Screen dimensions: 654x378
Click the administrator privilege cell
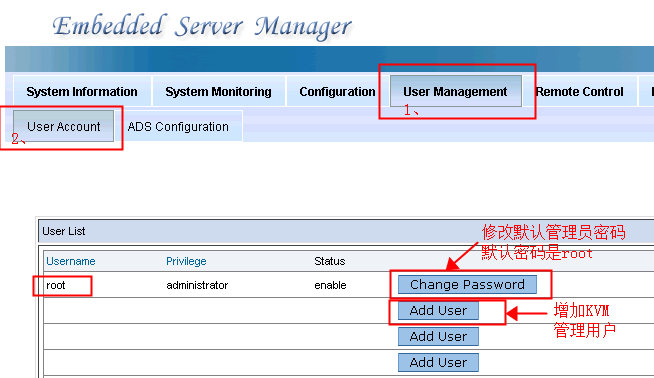(x=197, y=285)
